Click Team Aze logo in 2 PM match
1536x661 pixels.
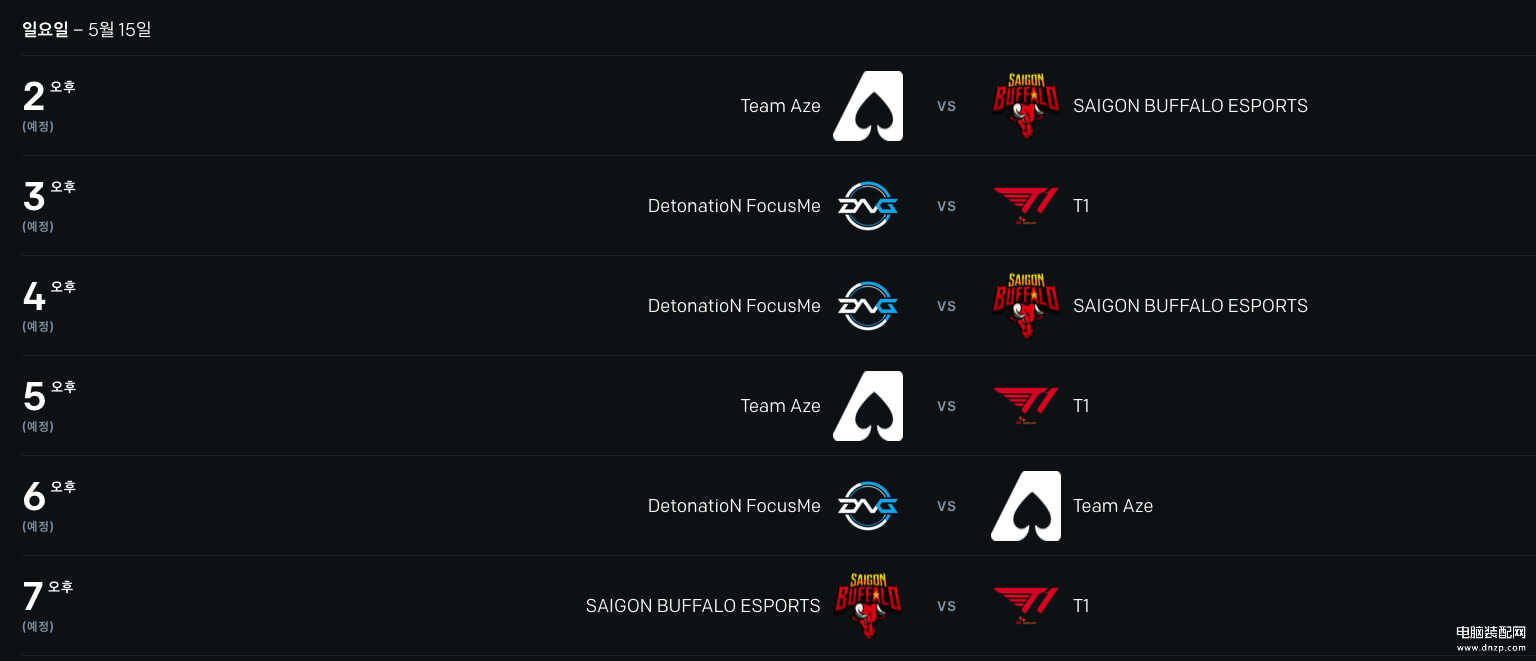coord(868,106)
